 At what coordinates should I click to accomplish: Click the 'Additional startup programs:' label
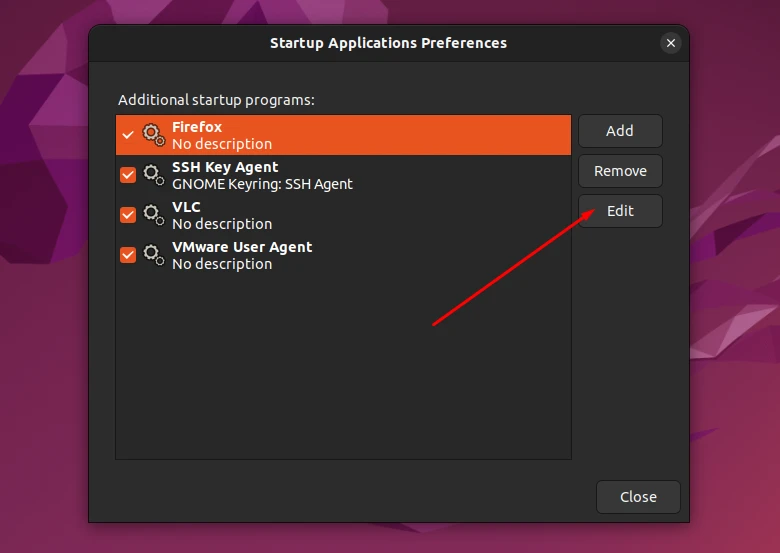click(216, 100)
